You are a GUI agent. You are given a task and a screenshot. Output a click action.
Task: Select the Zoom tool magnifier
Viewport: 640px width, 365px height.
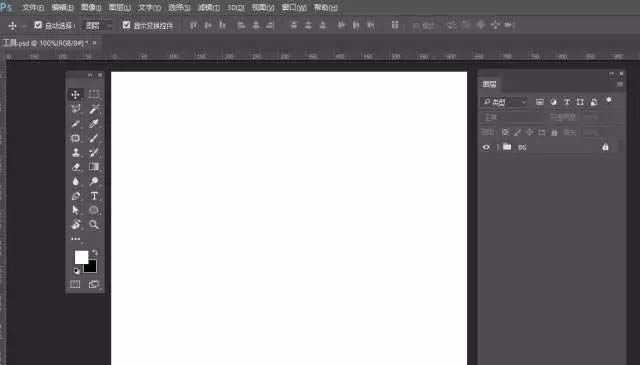94,225
